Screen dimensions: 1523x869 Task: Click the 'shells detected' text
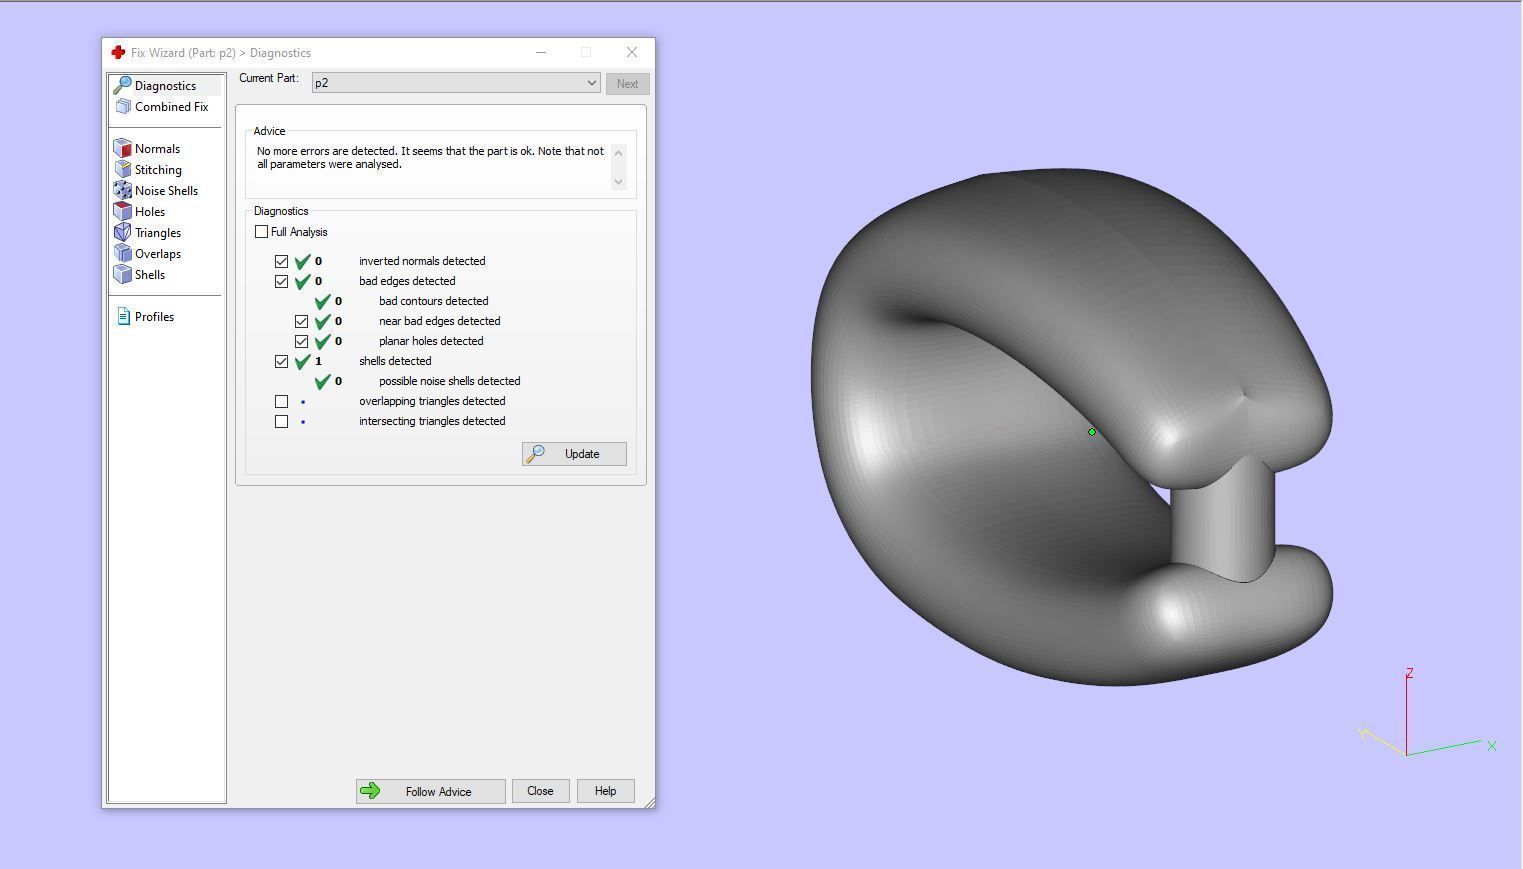point(395,361)
